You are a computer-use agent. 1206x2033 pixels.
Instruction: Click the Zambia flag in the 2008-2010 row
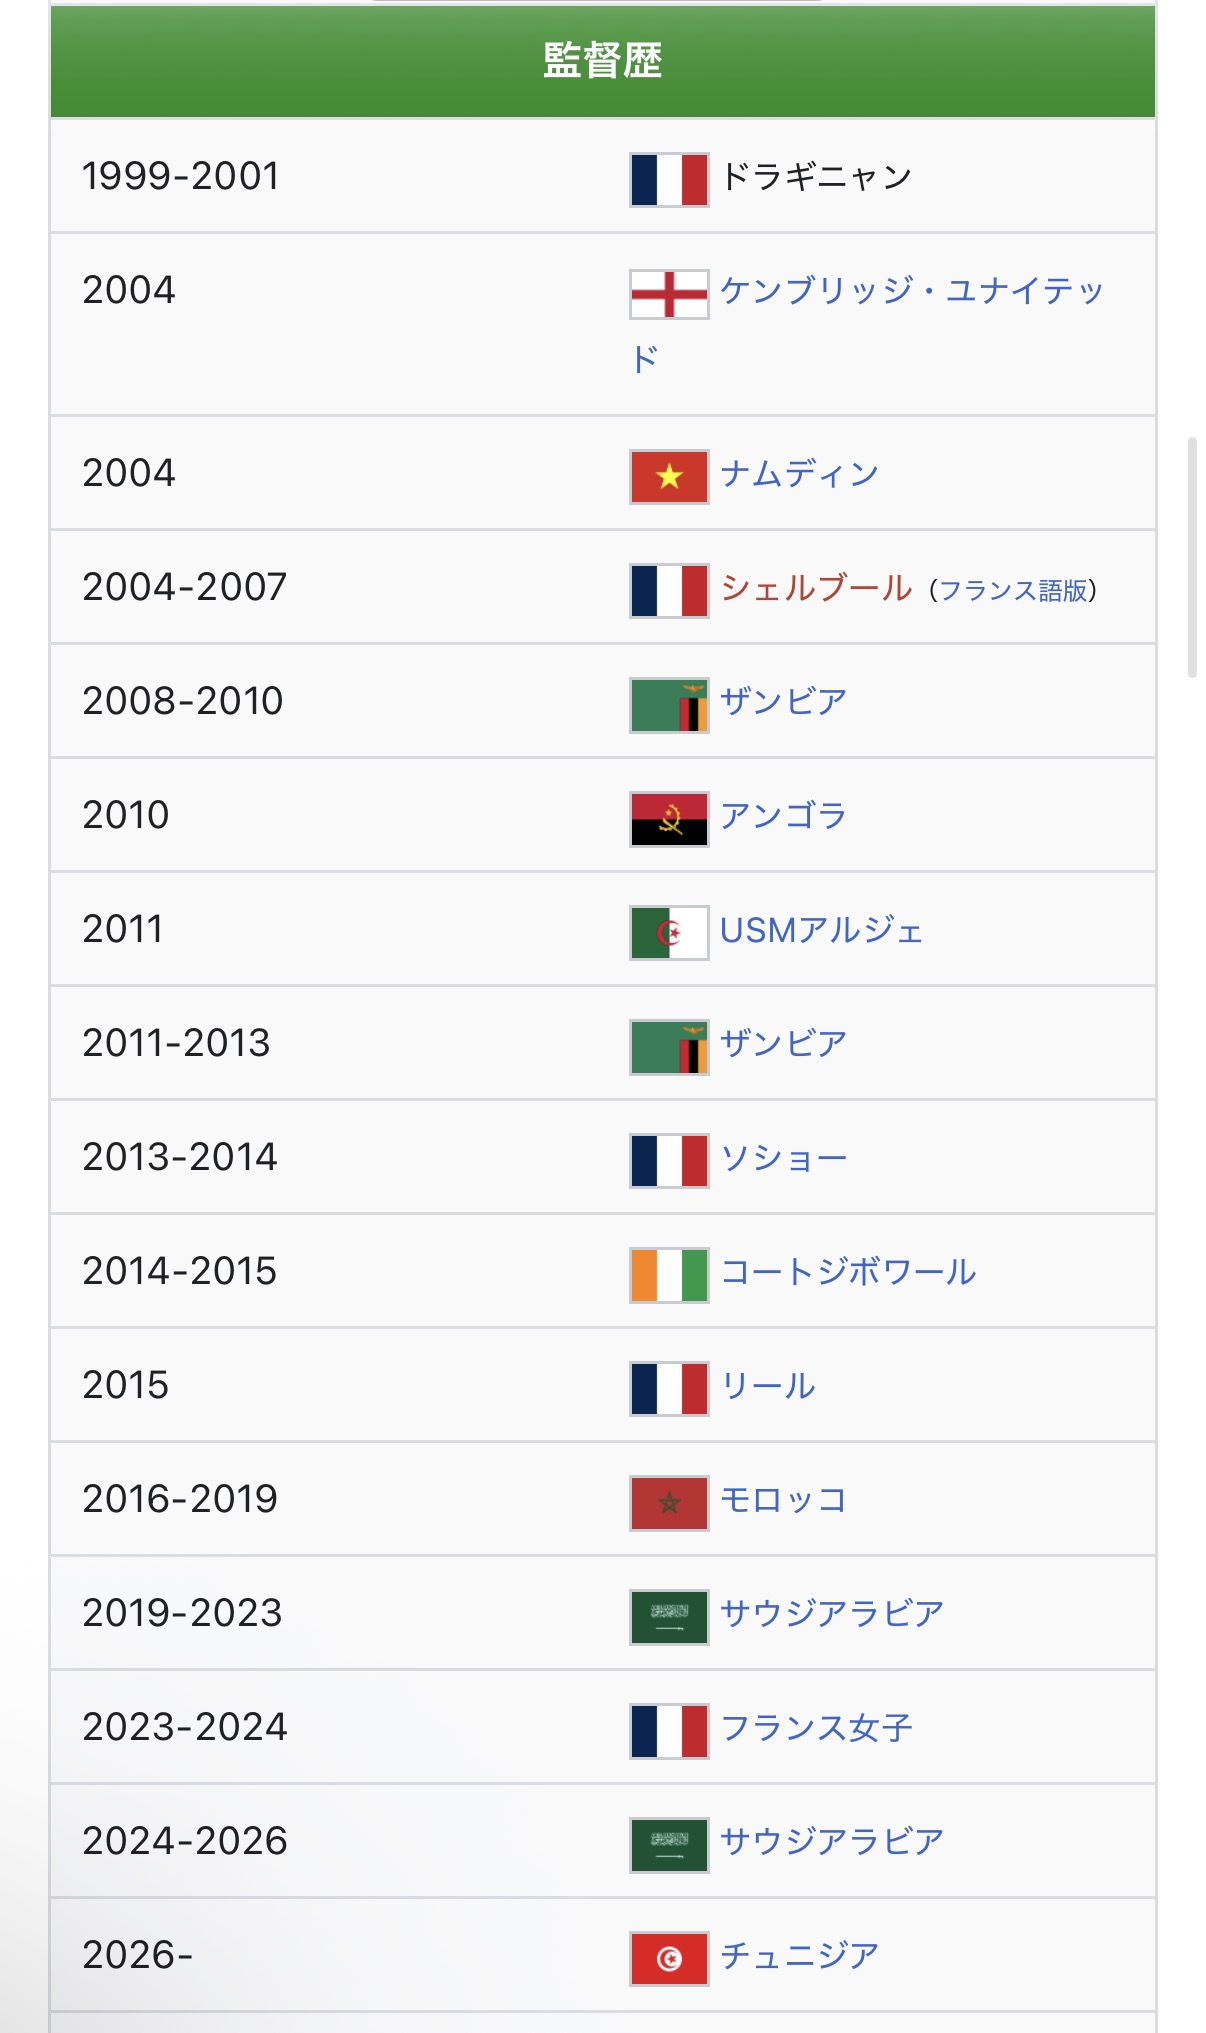click(x=669, y=705)
